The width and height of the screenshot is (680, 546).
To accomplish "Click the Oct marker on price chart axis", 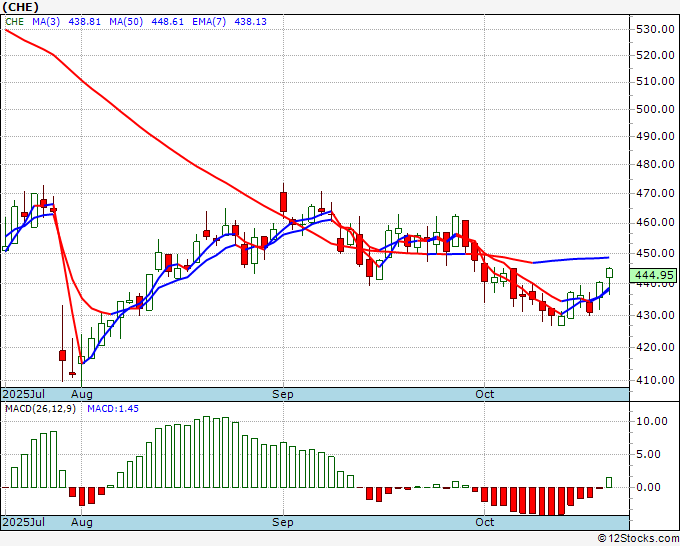I will click(485, 394).
